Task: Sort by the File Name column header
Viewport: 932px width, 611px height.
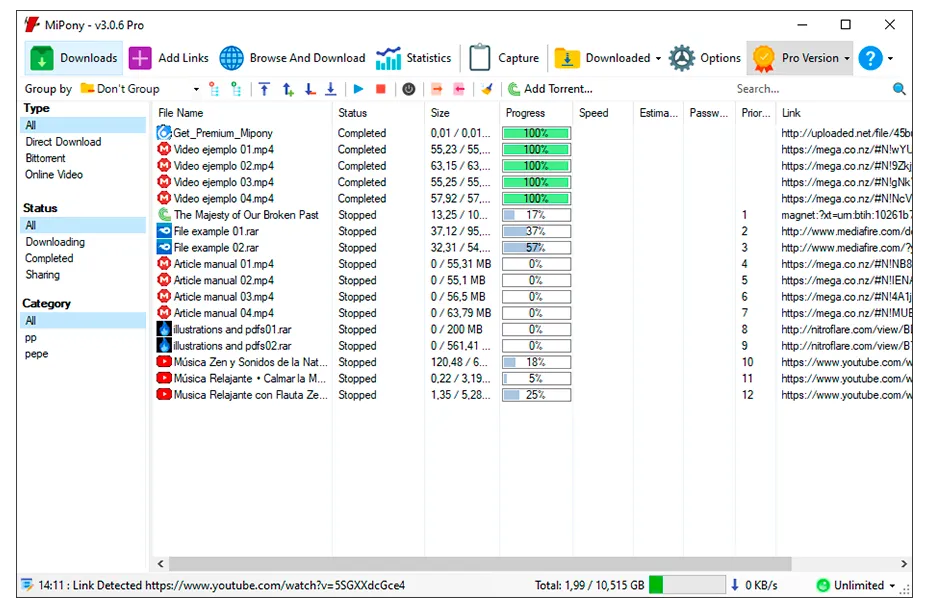Action: tap(243, 113)
